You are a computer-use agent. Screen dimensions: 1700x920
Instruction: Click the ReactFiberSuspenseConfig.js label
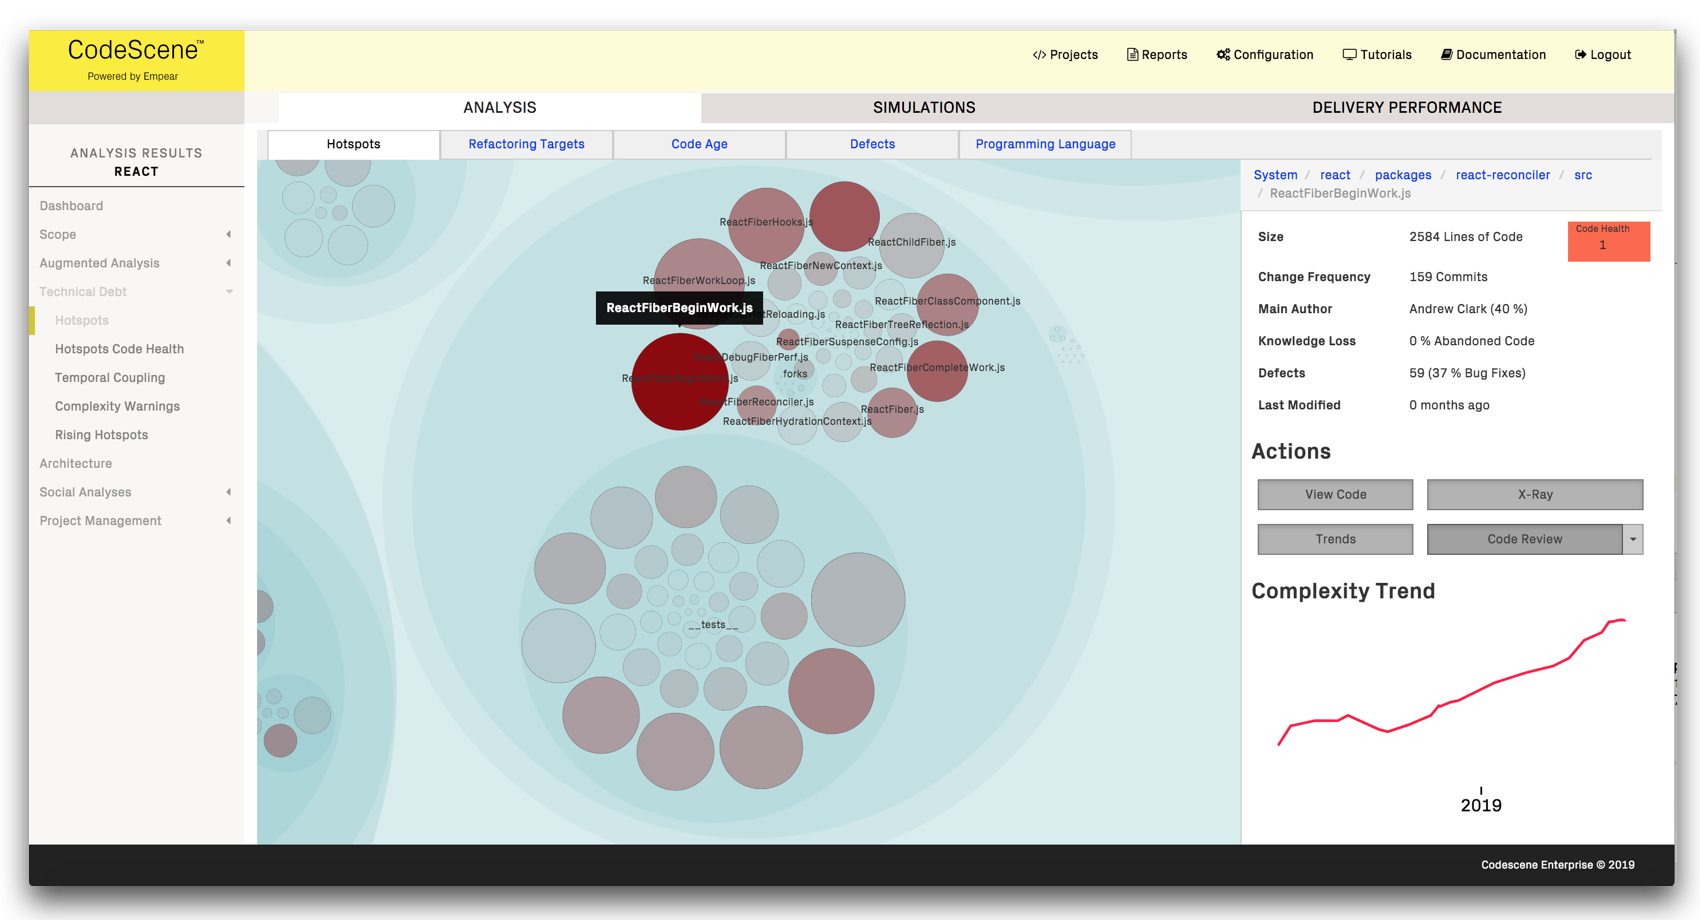click(847, 342)
